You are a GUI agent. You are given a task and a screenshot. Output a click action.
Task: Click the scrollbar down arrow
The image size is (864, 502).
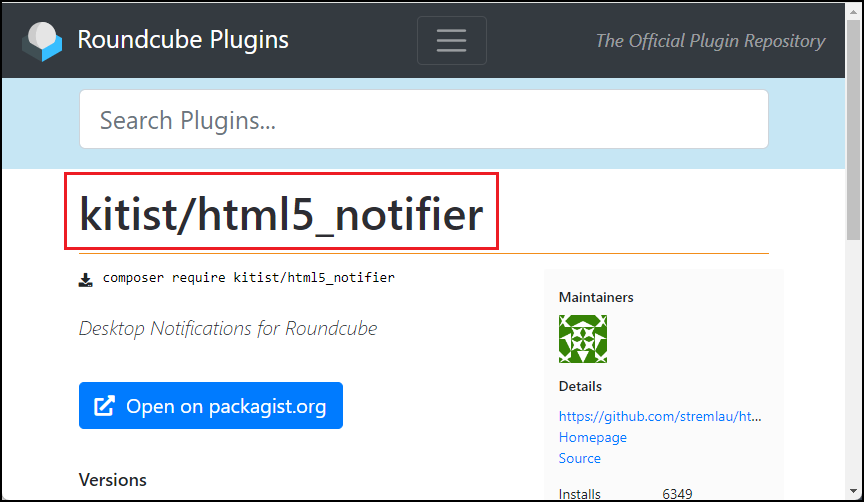[x=854, y=491]
